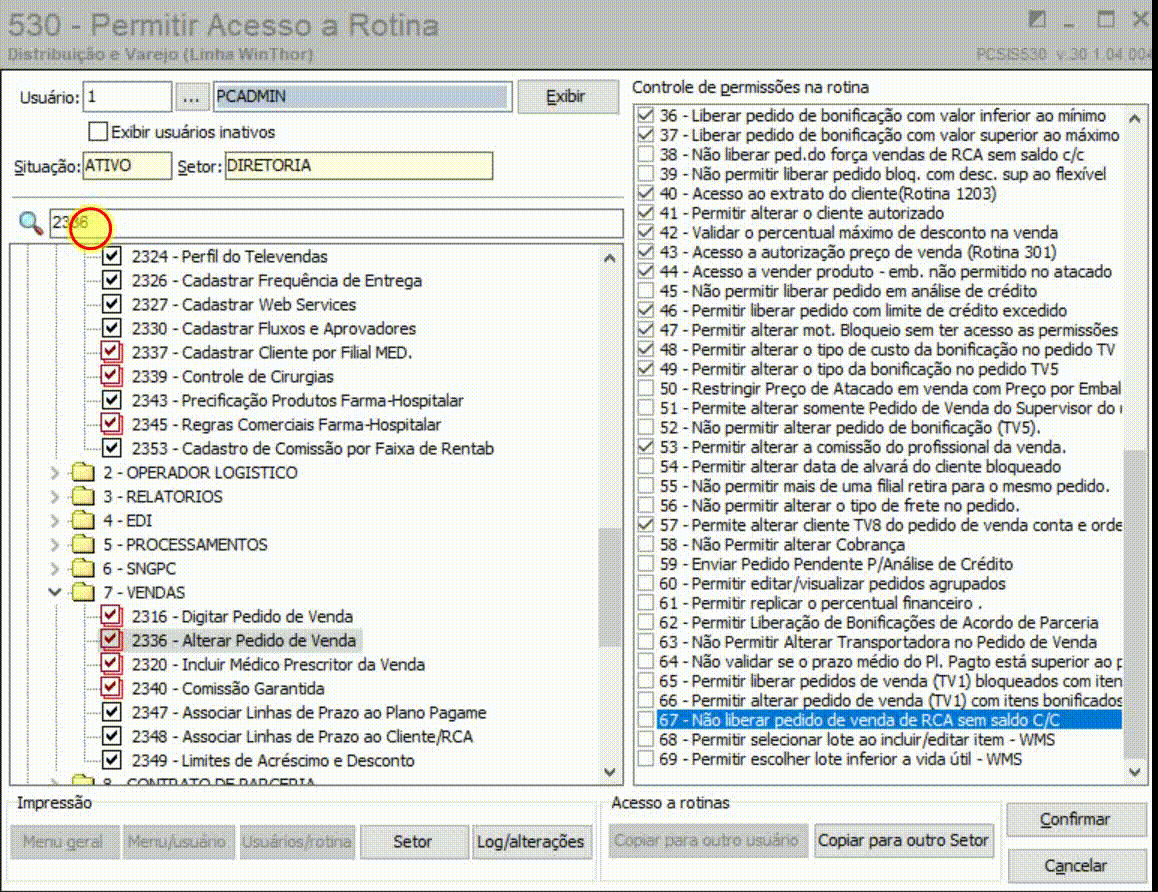This screenshot has height=892, width=1158.
Task: Click the routine search field
Action: click(336, 223)
